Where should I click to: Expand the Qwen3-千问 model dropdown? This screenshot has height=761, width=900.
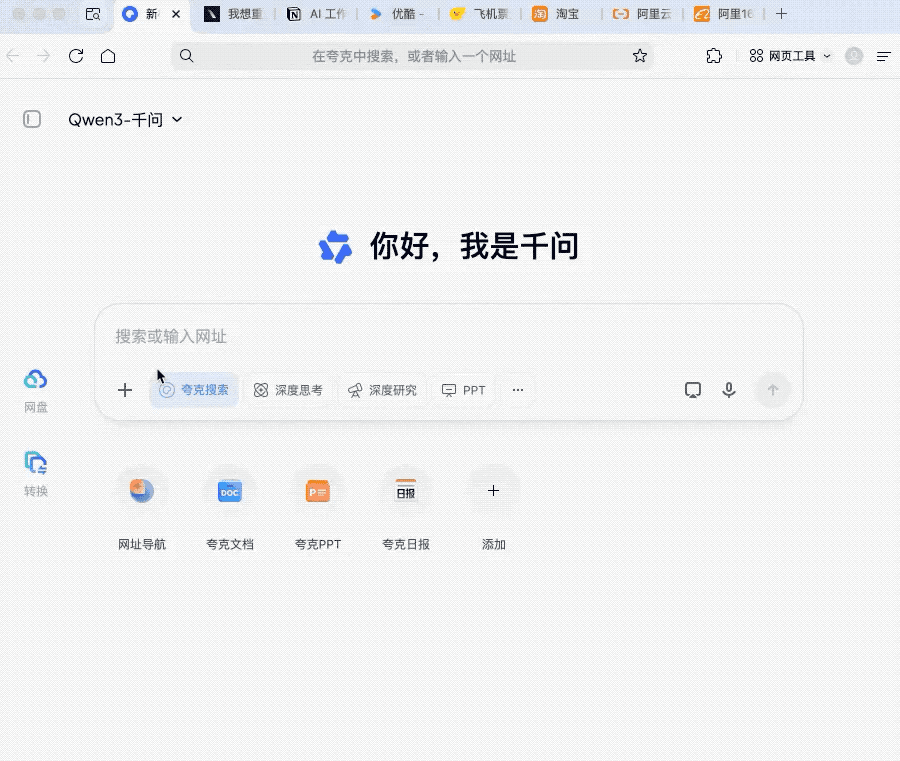[125, 120]
